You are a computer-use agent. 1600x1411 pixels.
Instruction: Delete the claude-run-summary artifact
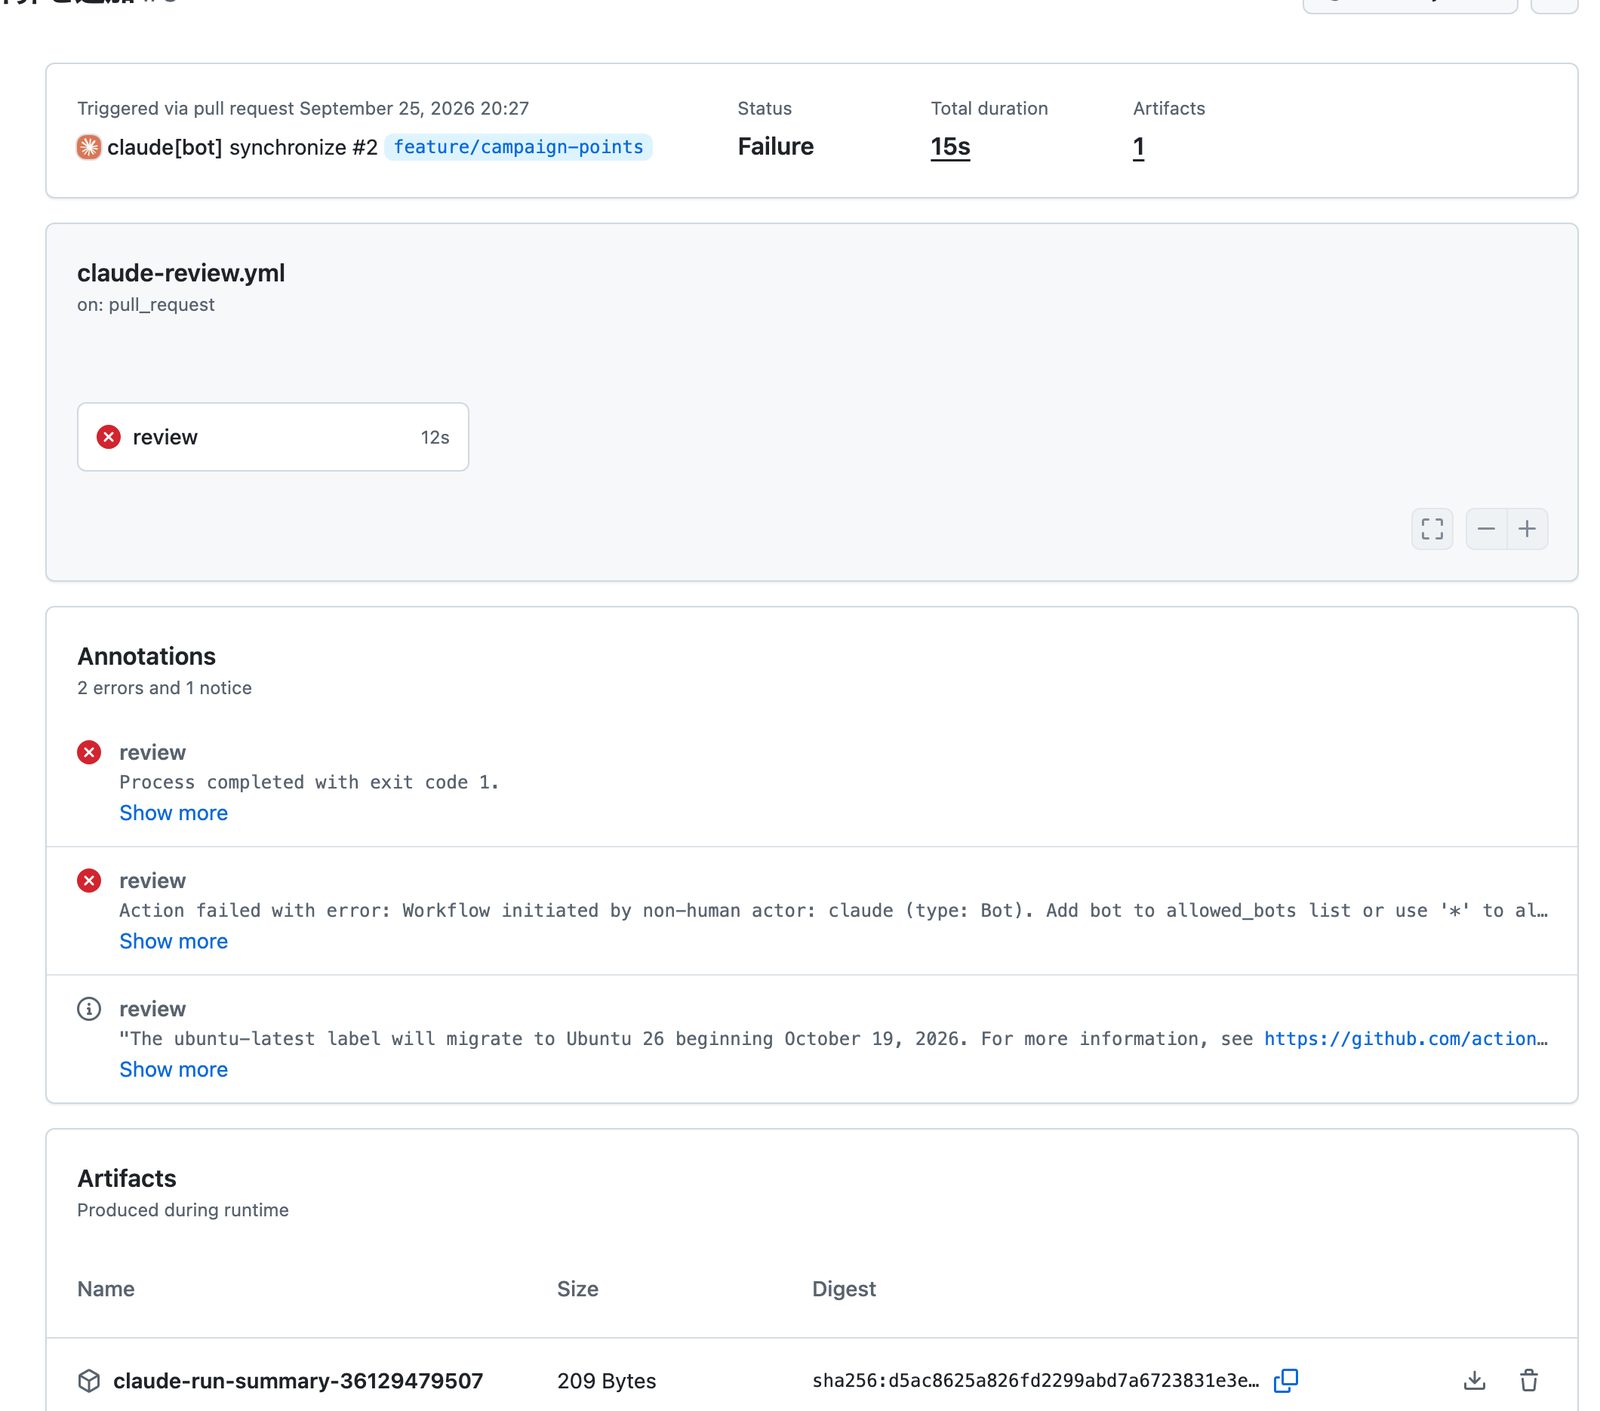1529,1381
